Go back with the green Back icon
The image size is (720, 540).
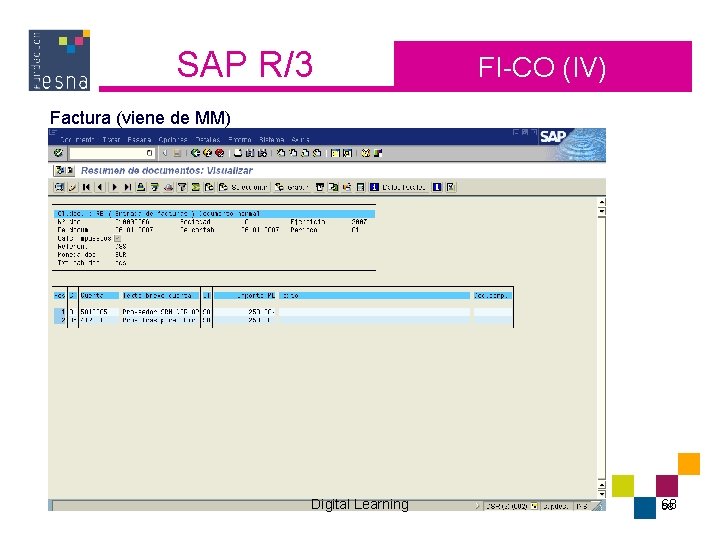click(195, 153)
